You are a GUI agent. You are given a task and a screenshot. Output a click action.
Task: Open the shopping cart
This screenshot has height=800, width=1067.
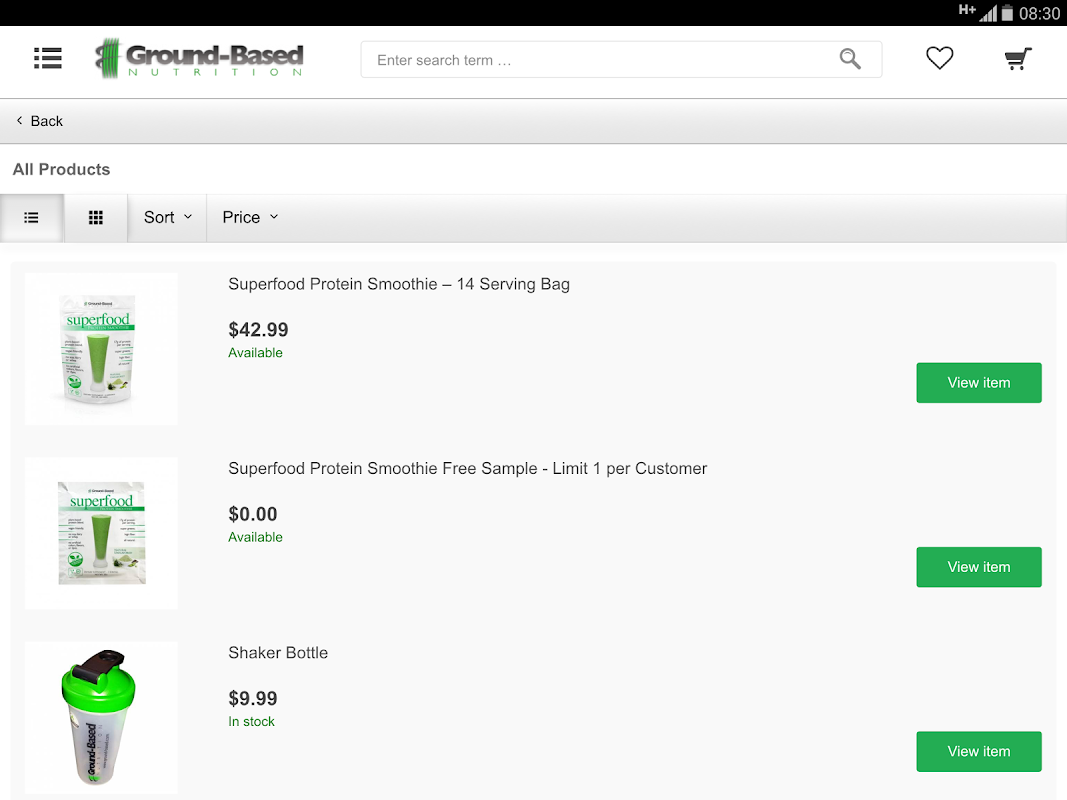click(1018, 59)
